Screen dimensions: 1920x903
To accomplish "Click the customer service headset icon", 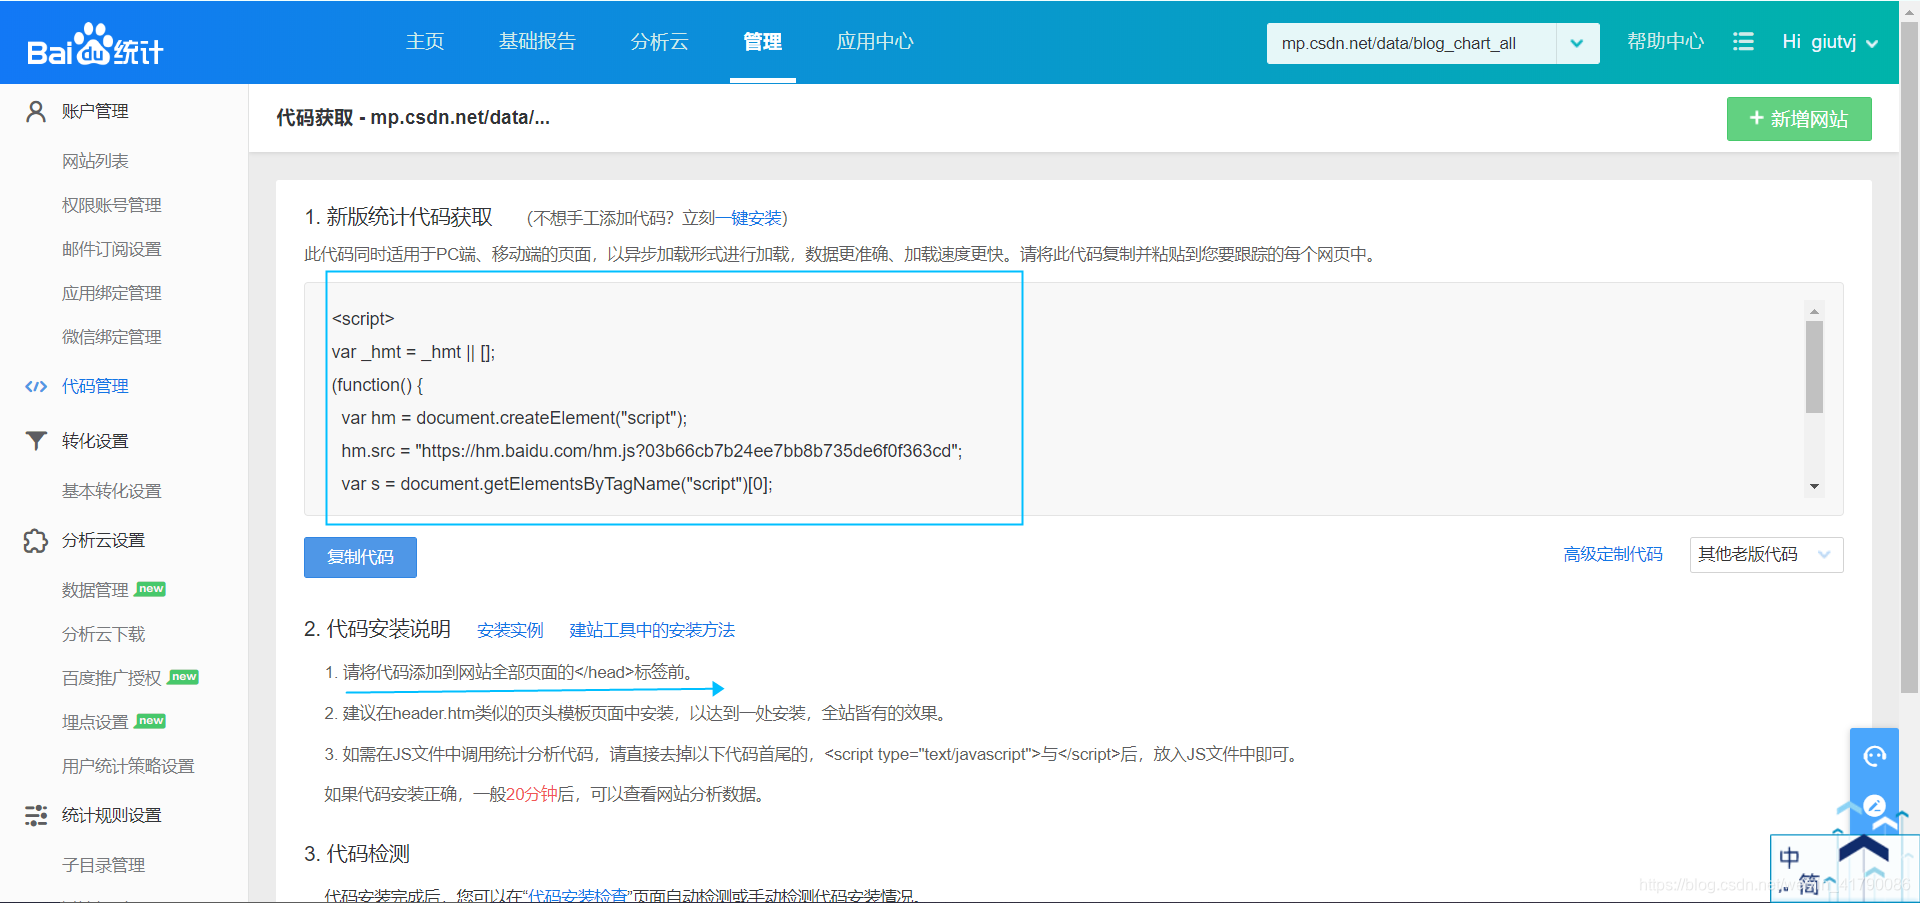I will 1874,756.
